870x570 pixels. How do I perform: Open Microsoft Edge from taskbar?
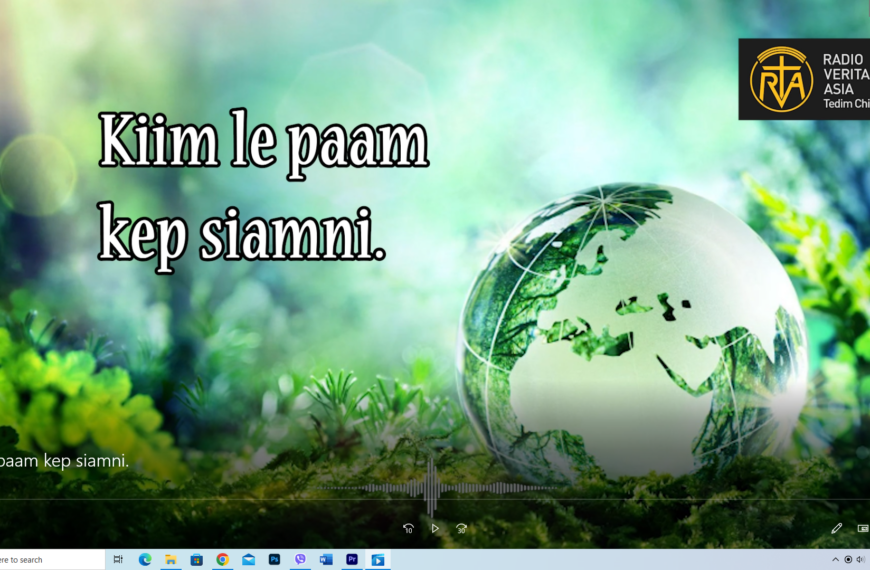[145, 559]
